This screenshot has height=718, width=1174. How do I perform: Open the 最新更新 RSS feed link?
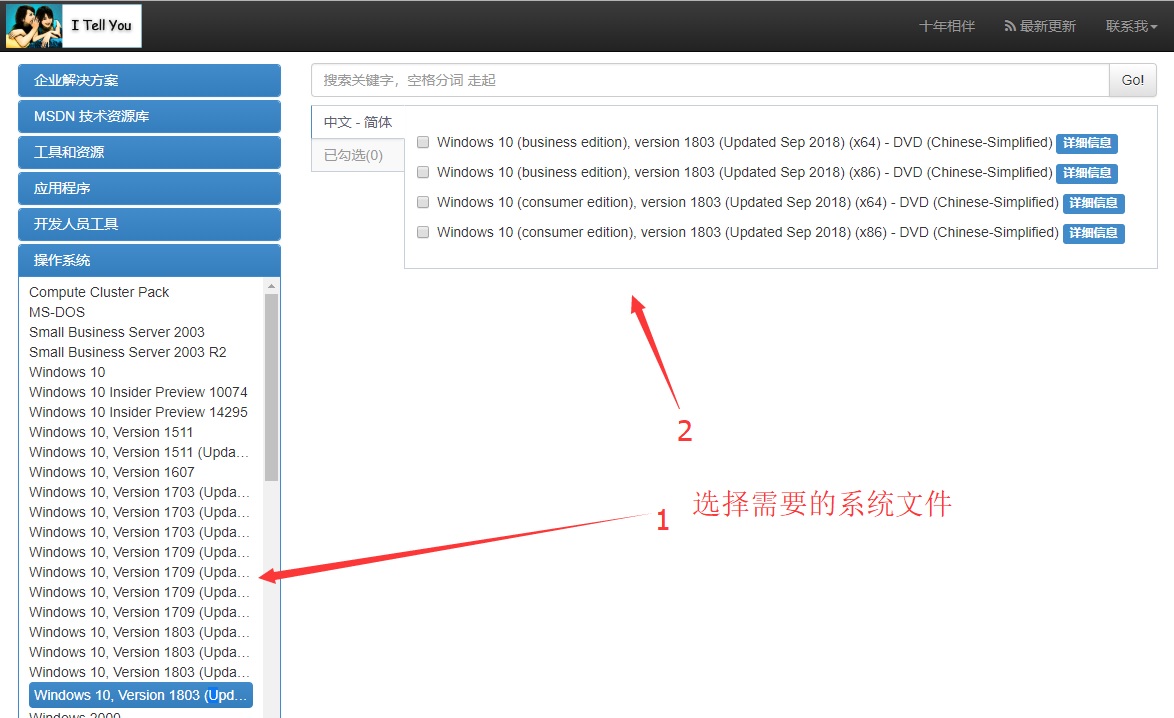click(x=1040, y=26)
